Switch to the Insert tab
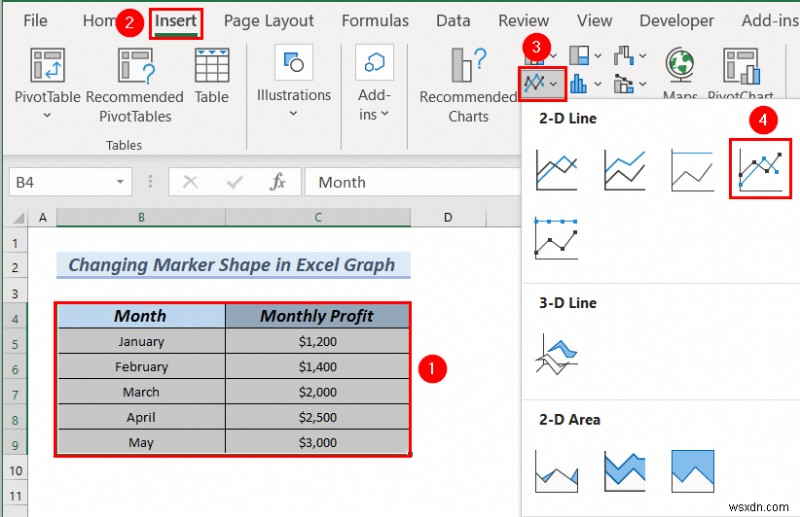Viewport: 800px width, 517px height. [176, 22]
